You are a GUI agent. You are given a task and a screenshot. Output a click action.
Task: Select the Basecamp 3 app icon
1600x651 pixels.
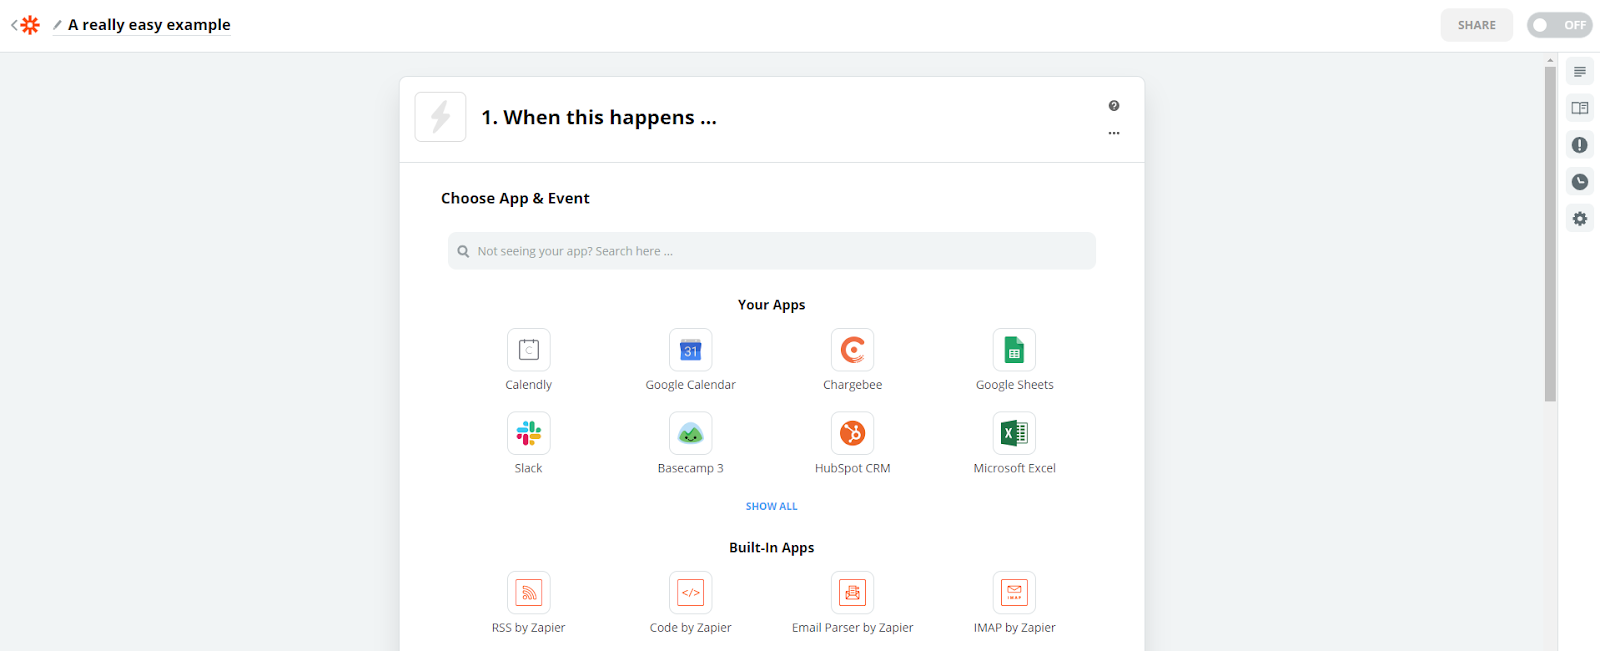tap(691, 433)
